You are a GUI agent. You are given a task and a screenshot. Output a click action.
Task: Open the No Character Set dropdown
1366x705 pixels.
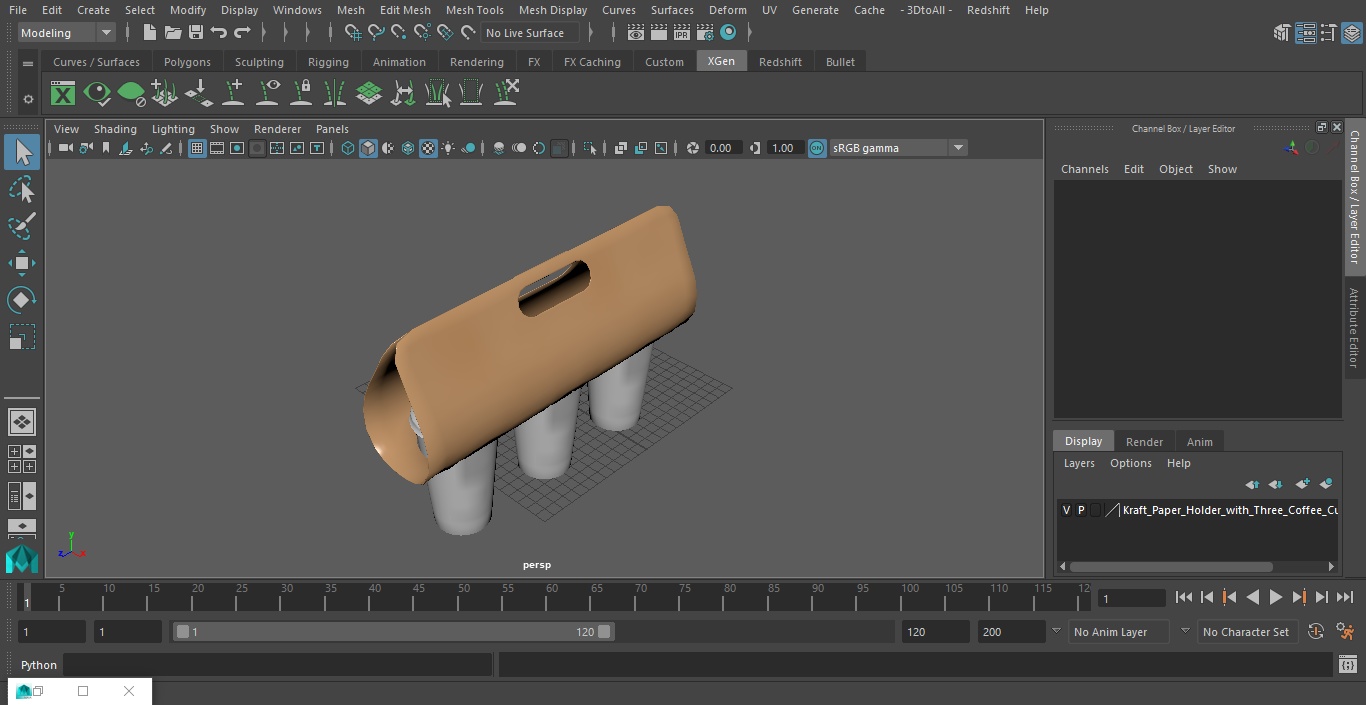tap(1246, 632)
